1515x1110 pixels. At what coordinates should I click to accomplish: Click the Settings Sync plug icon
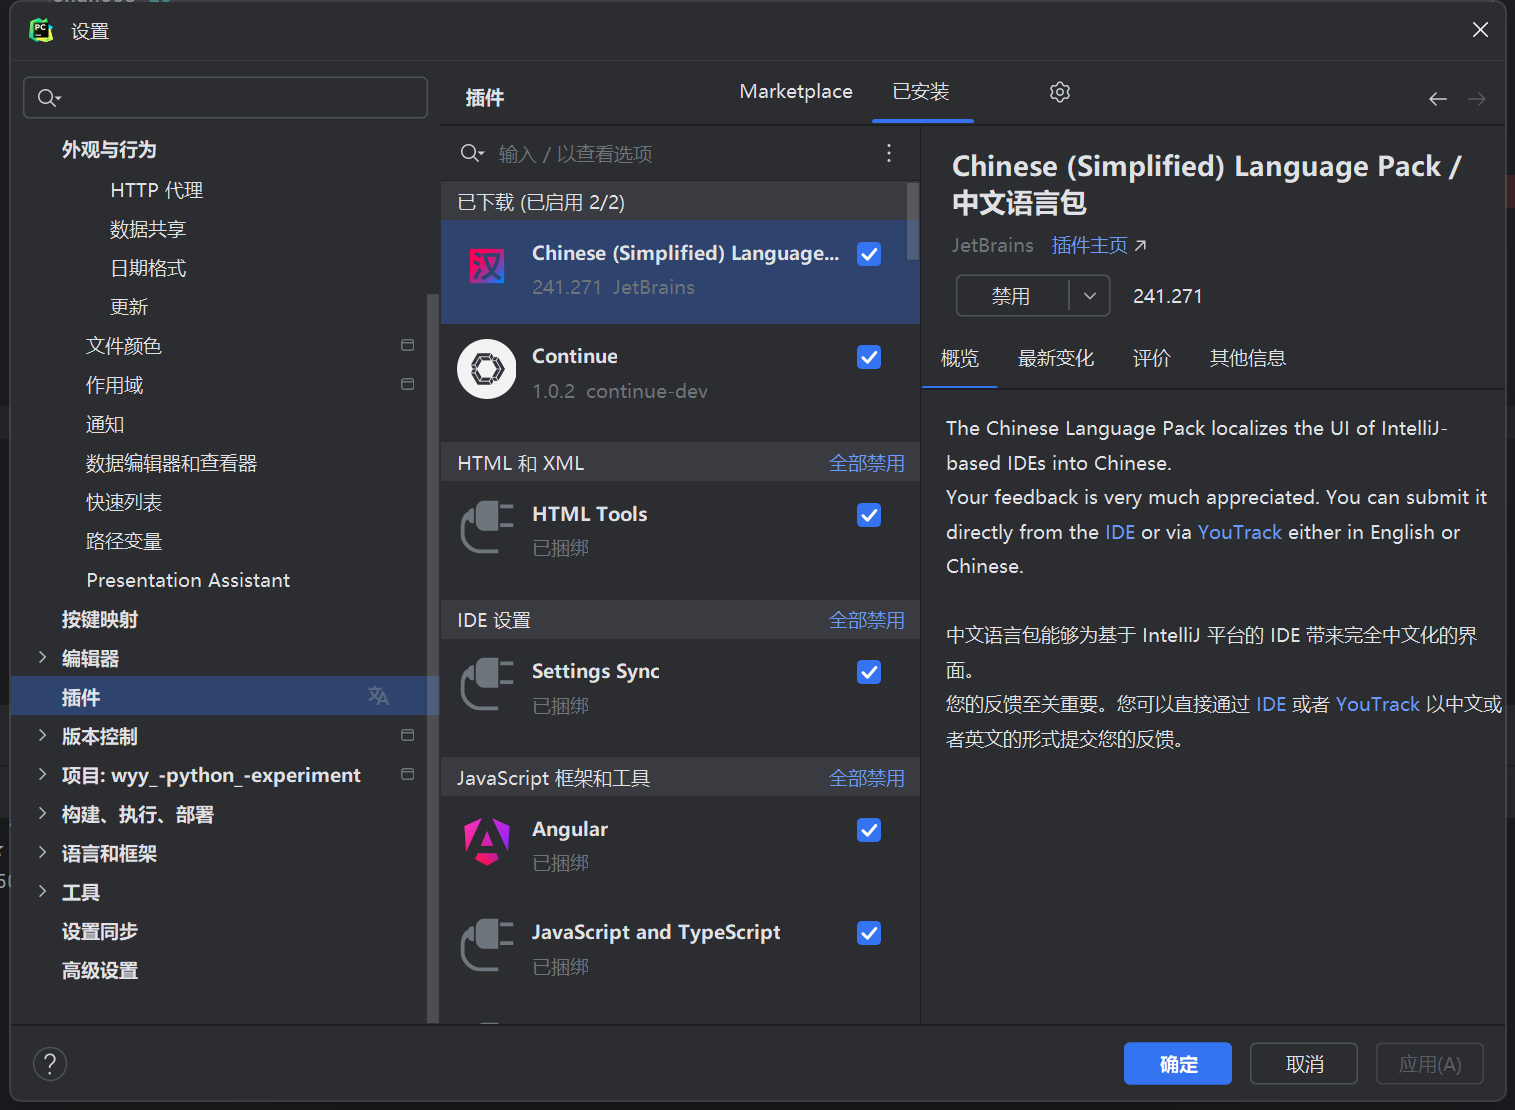pos(487,684)
